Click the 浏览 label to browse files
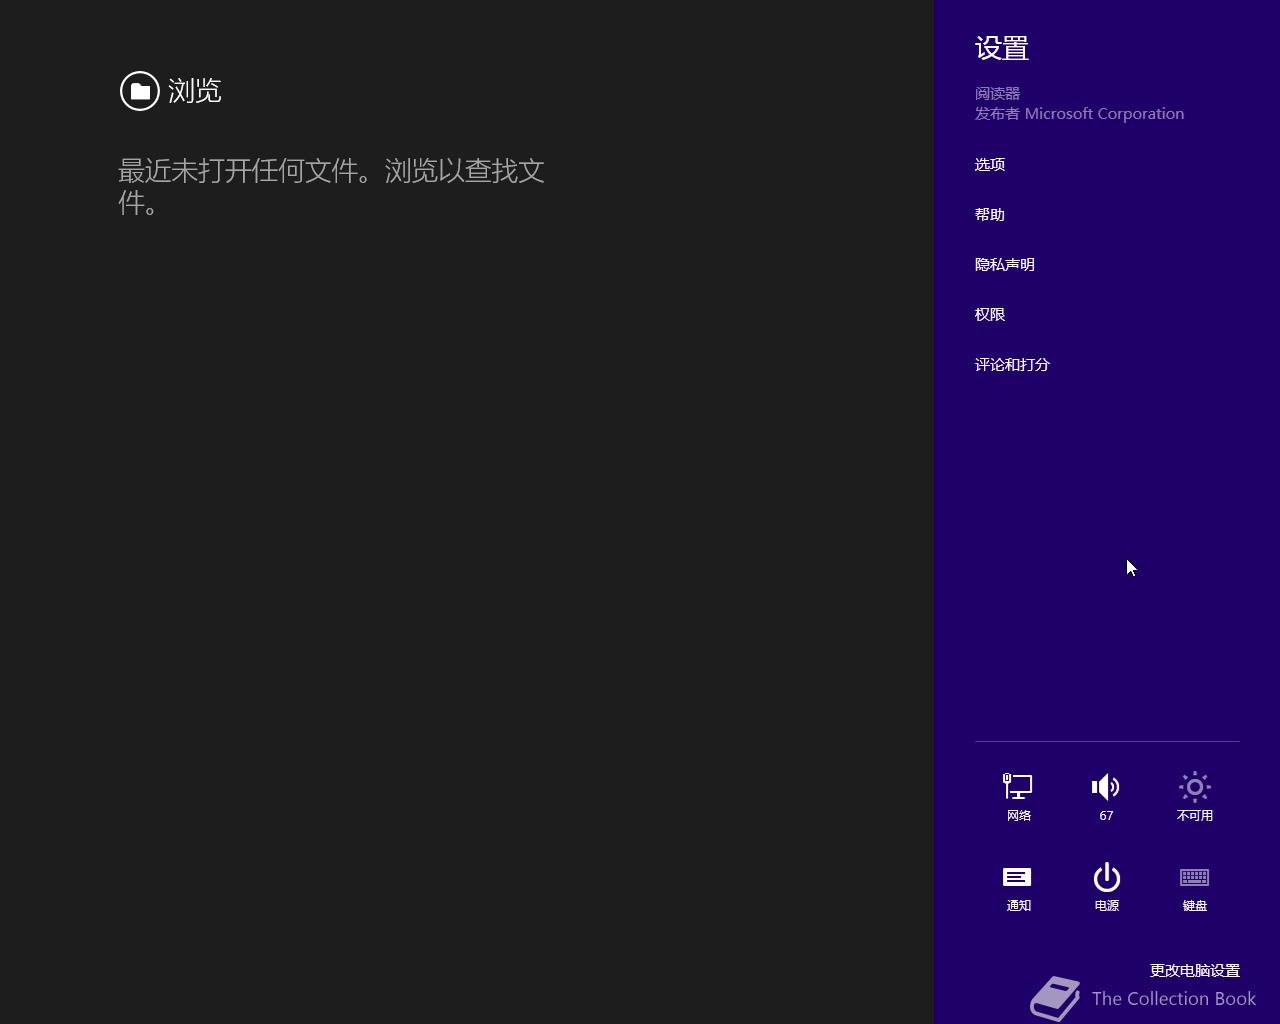 194,91
